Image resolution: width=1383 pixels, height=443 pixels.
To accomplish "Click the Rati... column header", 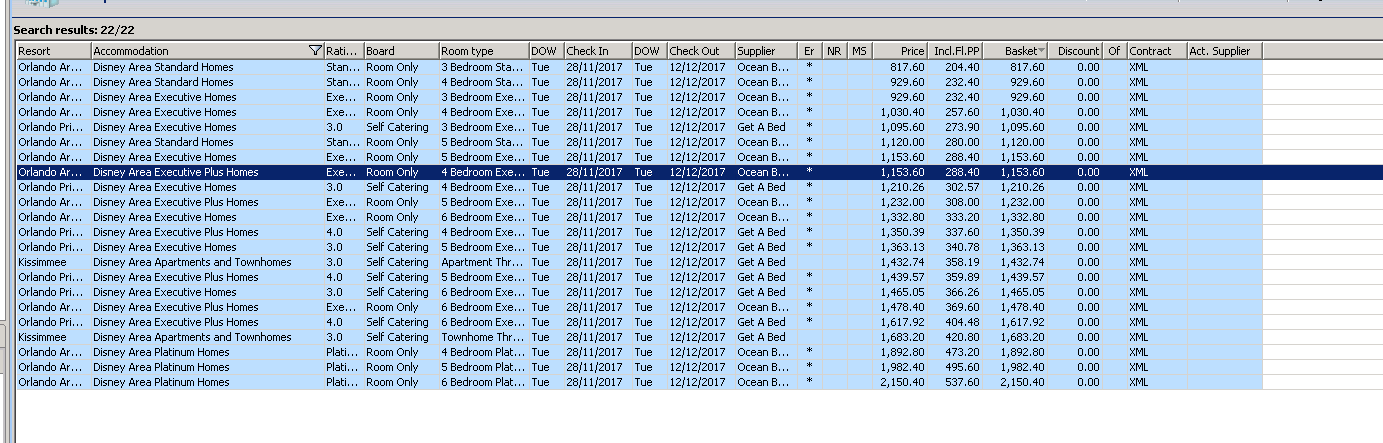I will point(343,51).
